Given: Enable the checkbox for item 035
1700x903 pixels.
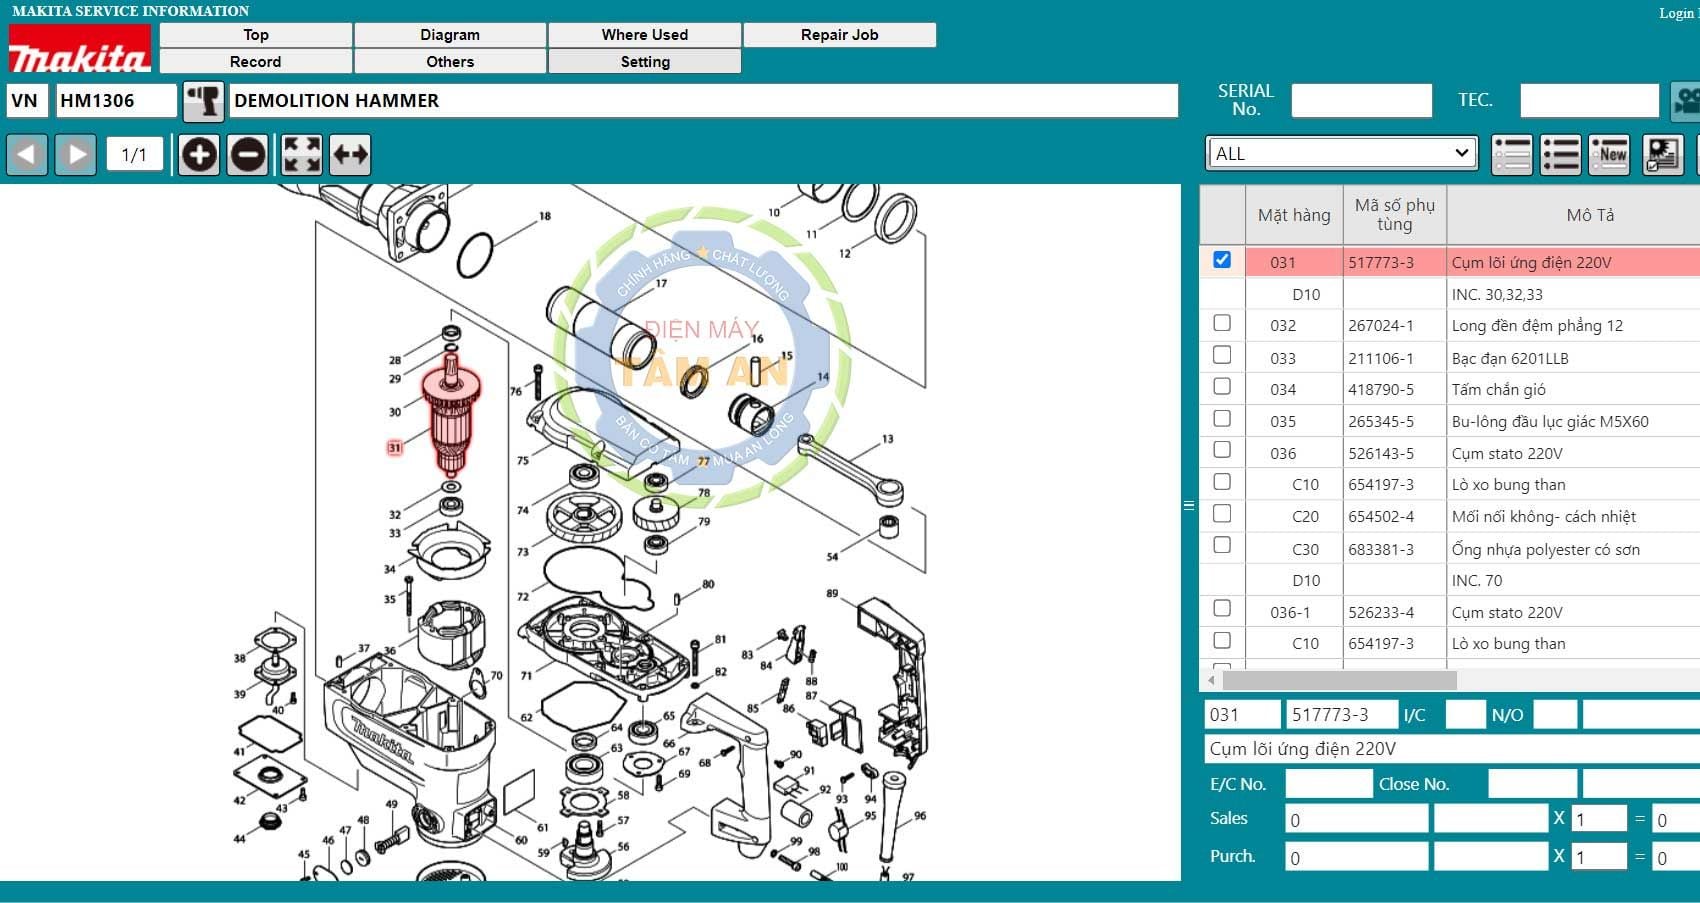Looking at the screenshot, I should click(x=1222, y=419).
